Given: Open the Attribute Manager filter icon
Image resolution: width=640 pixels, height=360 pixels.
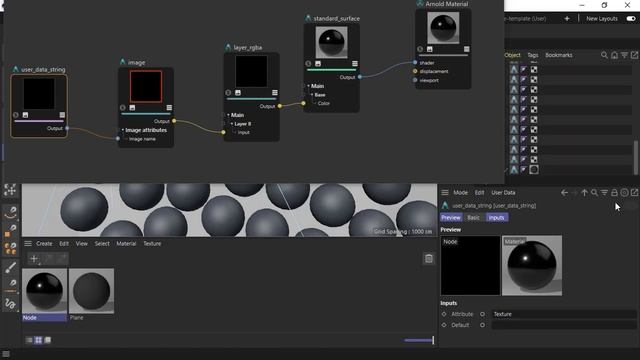Looking at the screenshot, I should [x=604, y=193].
